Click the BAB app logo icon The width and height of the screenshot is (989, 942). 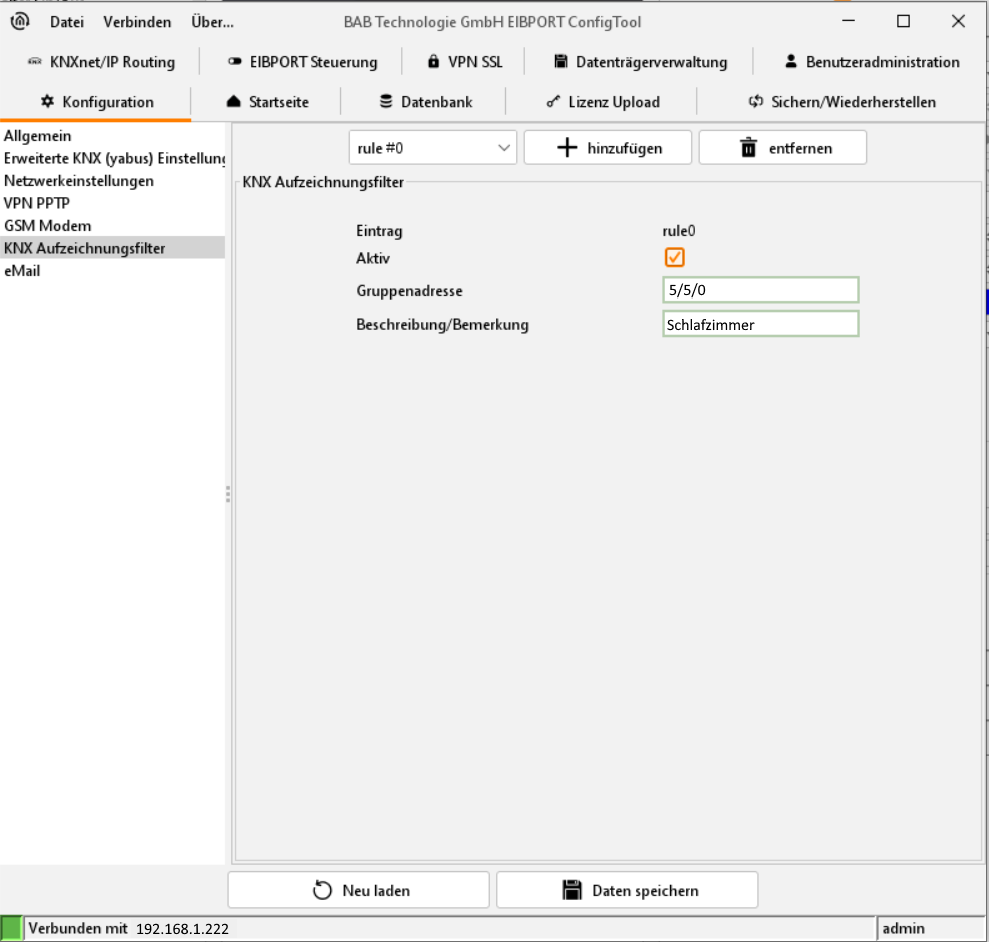pyautogui.click(x=19, y=21)
